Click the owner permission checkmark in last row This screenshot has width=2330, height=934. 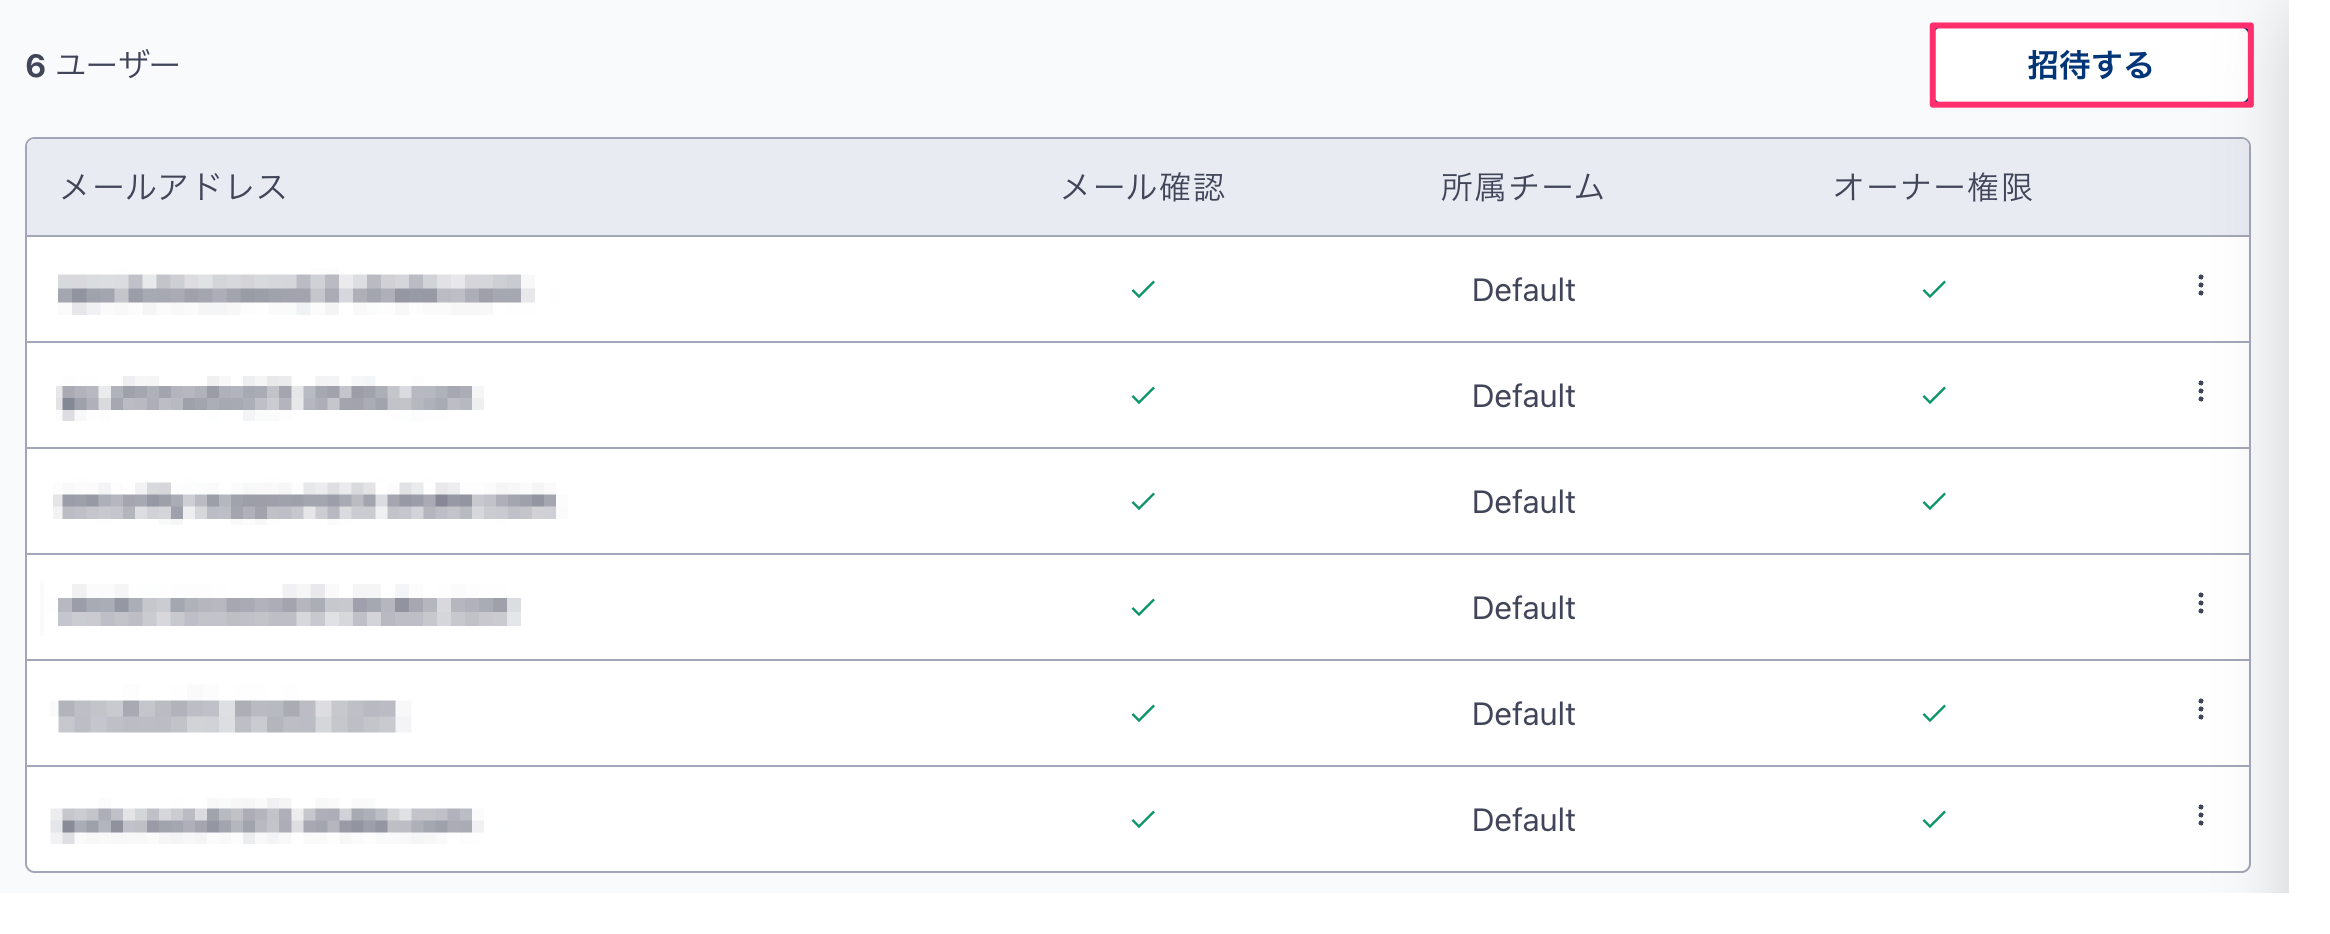(1934, 820)
